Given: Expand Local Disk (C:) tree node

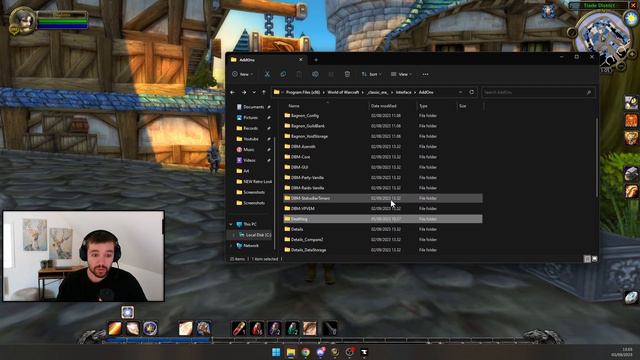Looking at the screenshot, I should [x=234, y=235].
